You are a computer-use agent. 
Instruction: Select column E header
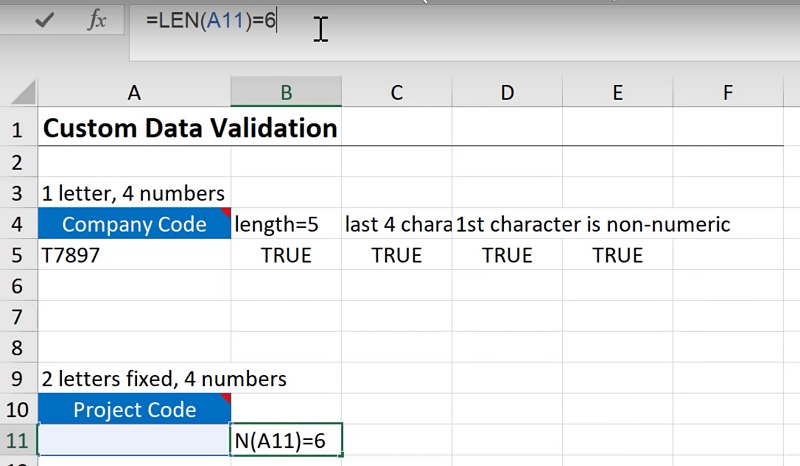tap(617, 93)
